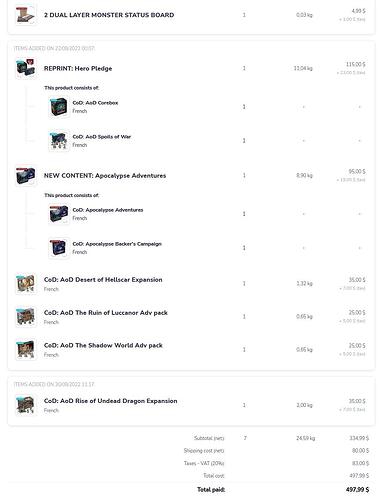This screenshot has height=500, width=383.
Task: Click the CoD: AoD Corebox box thumbnail
Action: [x=59, y=107]
